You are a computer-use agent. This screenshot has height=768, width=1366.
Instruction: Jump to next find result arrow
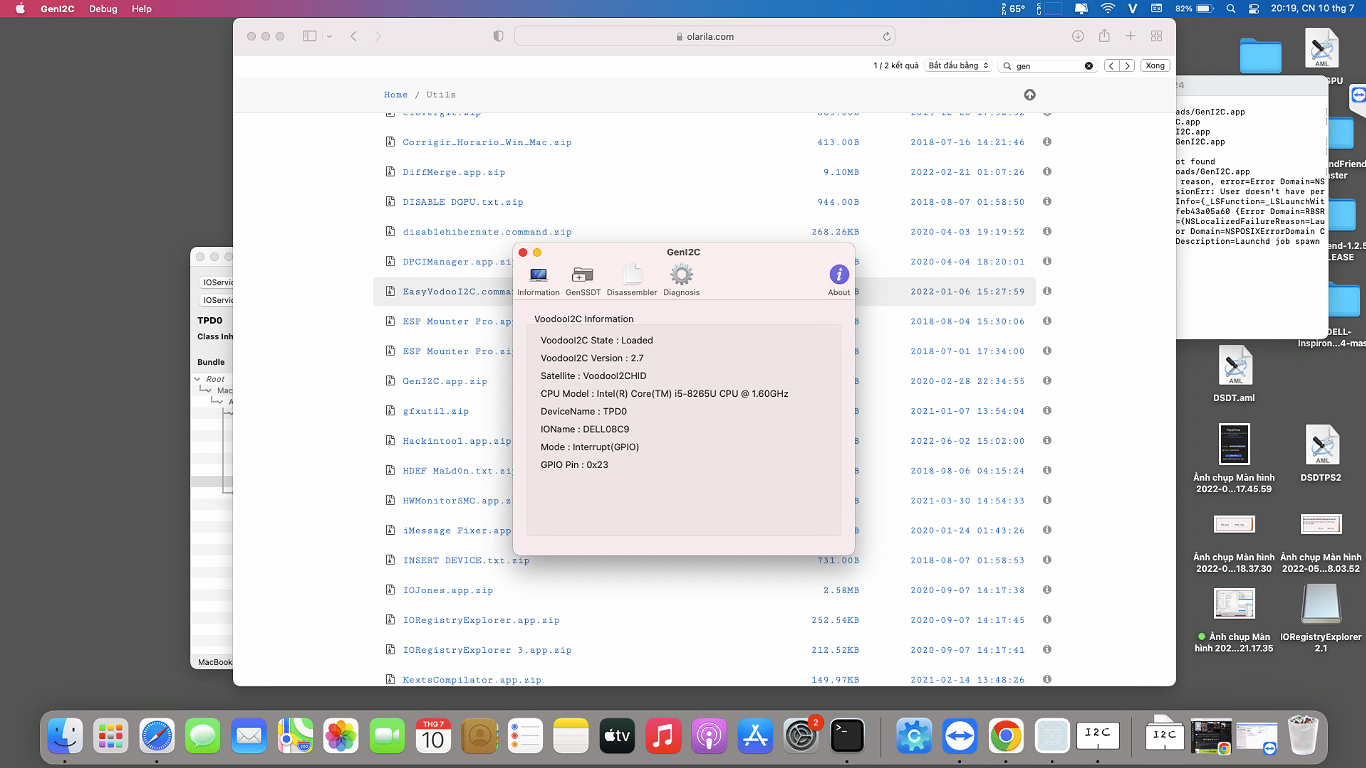click(1127, 66)
